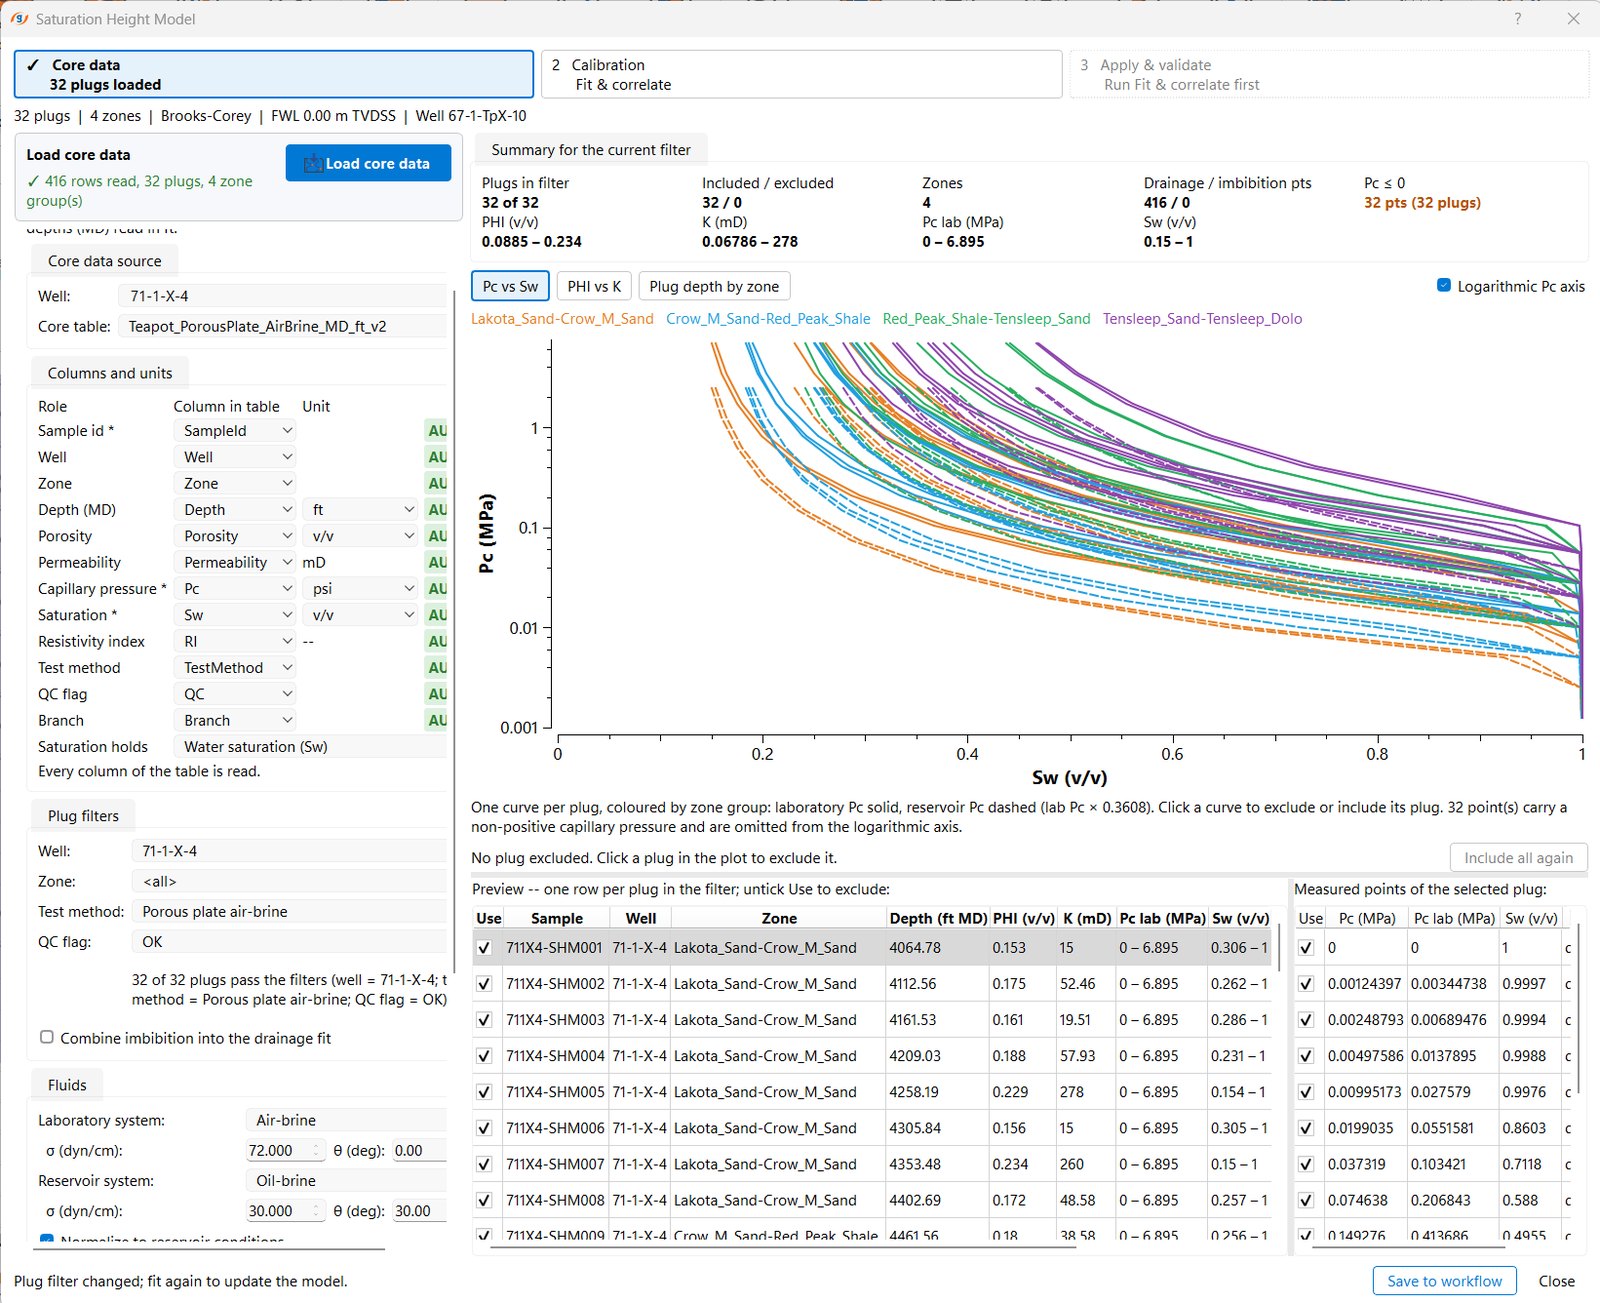Switch to PHI vs K plot tab
Screen dimensions: 1600x1303
click(594, 286)
